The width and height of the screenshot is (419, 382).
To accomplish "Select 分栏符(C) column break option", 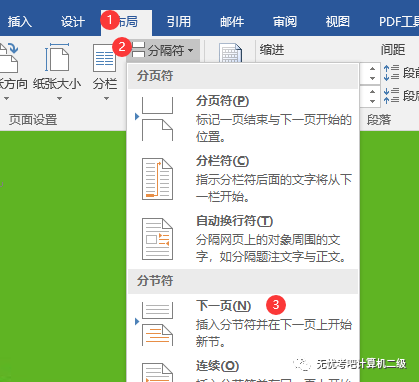I will [x=243, y=179].
